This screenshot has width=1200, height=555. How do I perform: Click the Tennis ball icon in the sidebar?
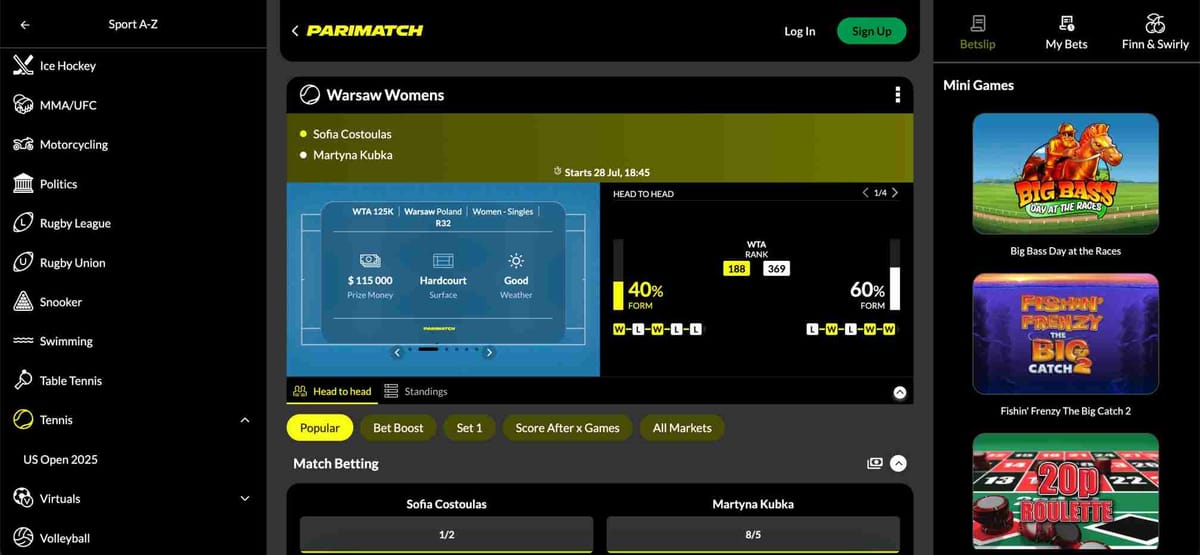23,420
